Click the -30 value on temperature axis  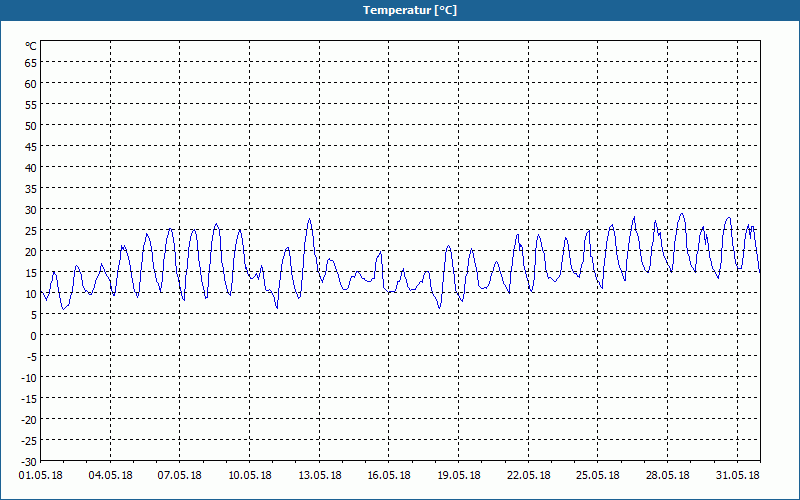click(x=29, y=461)
